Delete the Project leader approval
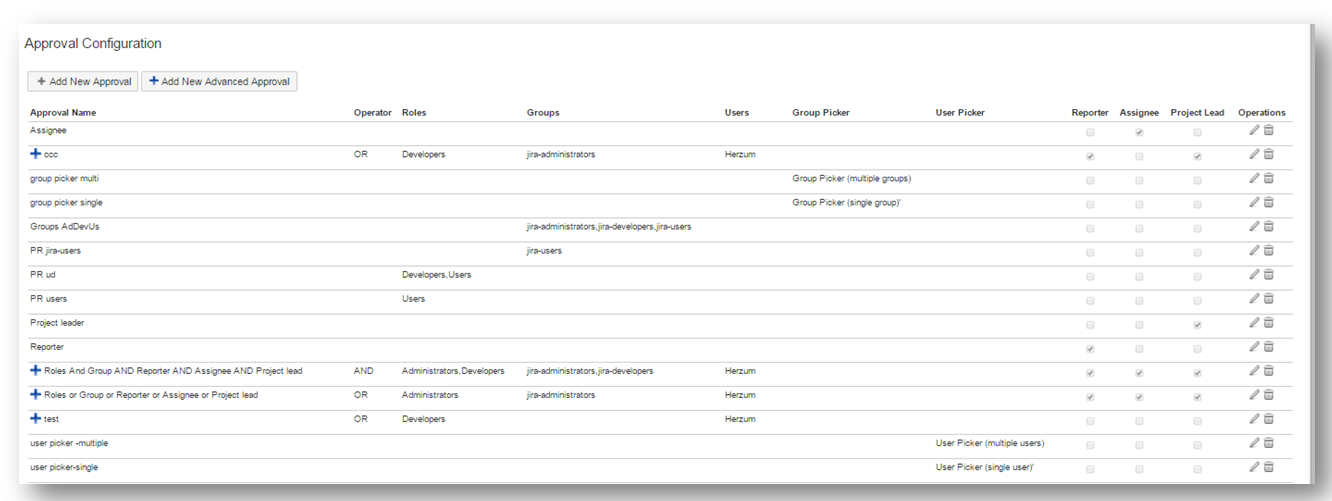This screenshot has height=501, width=1332. coord(1268,322)
